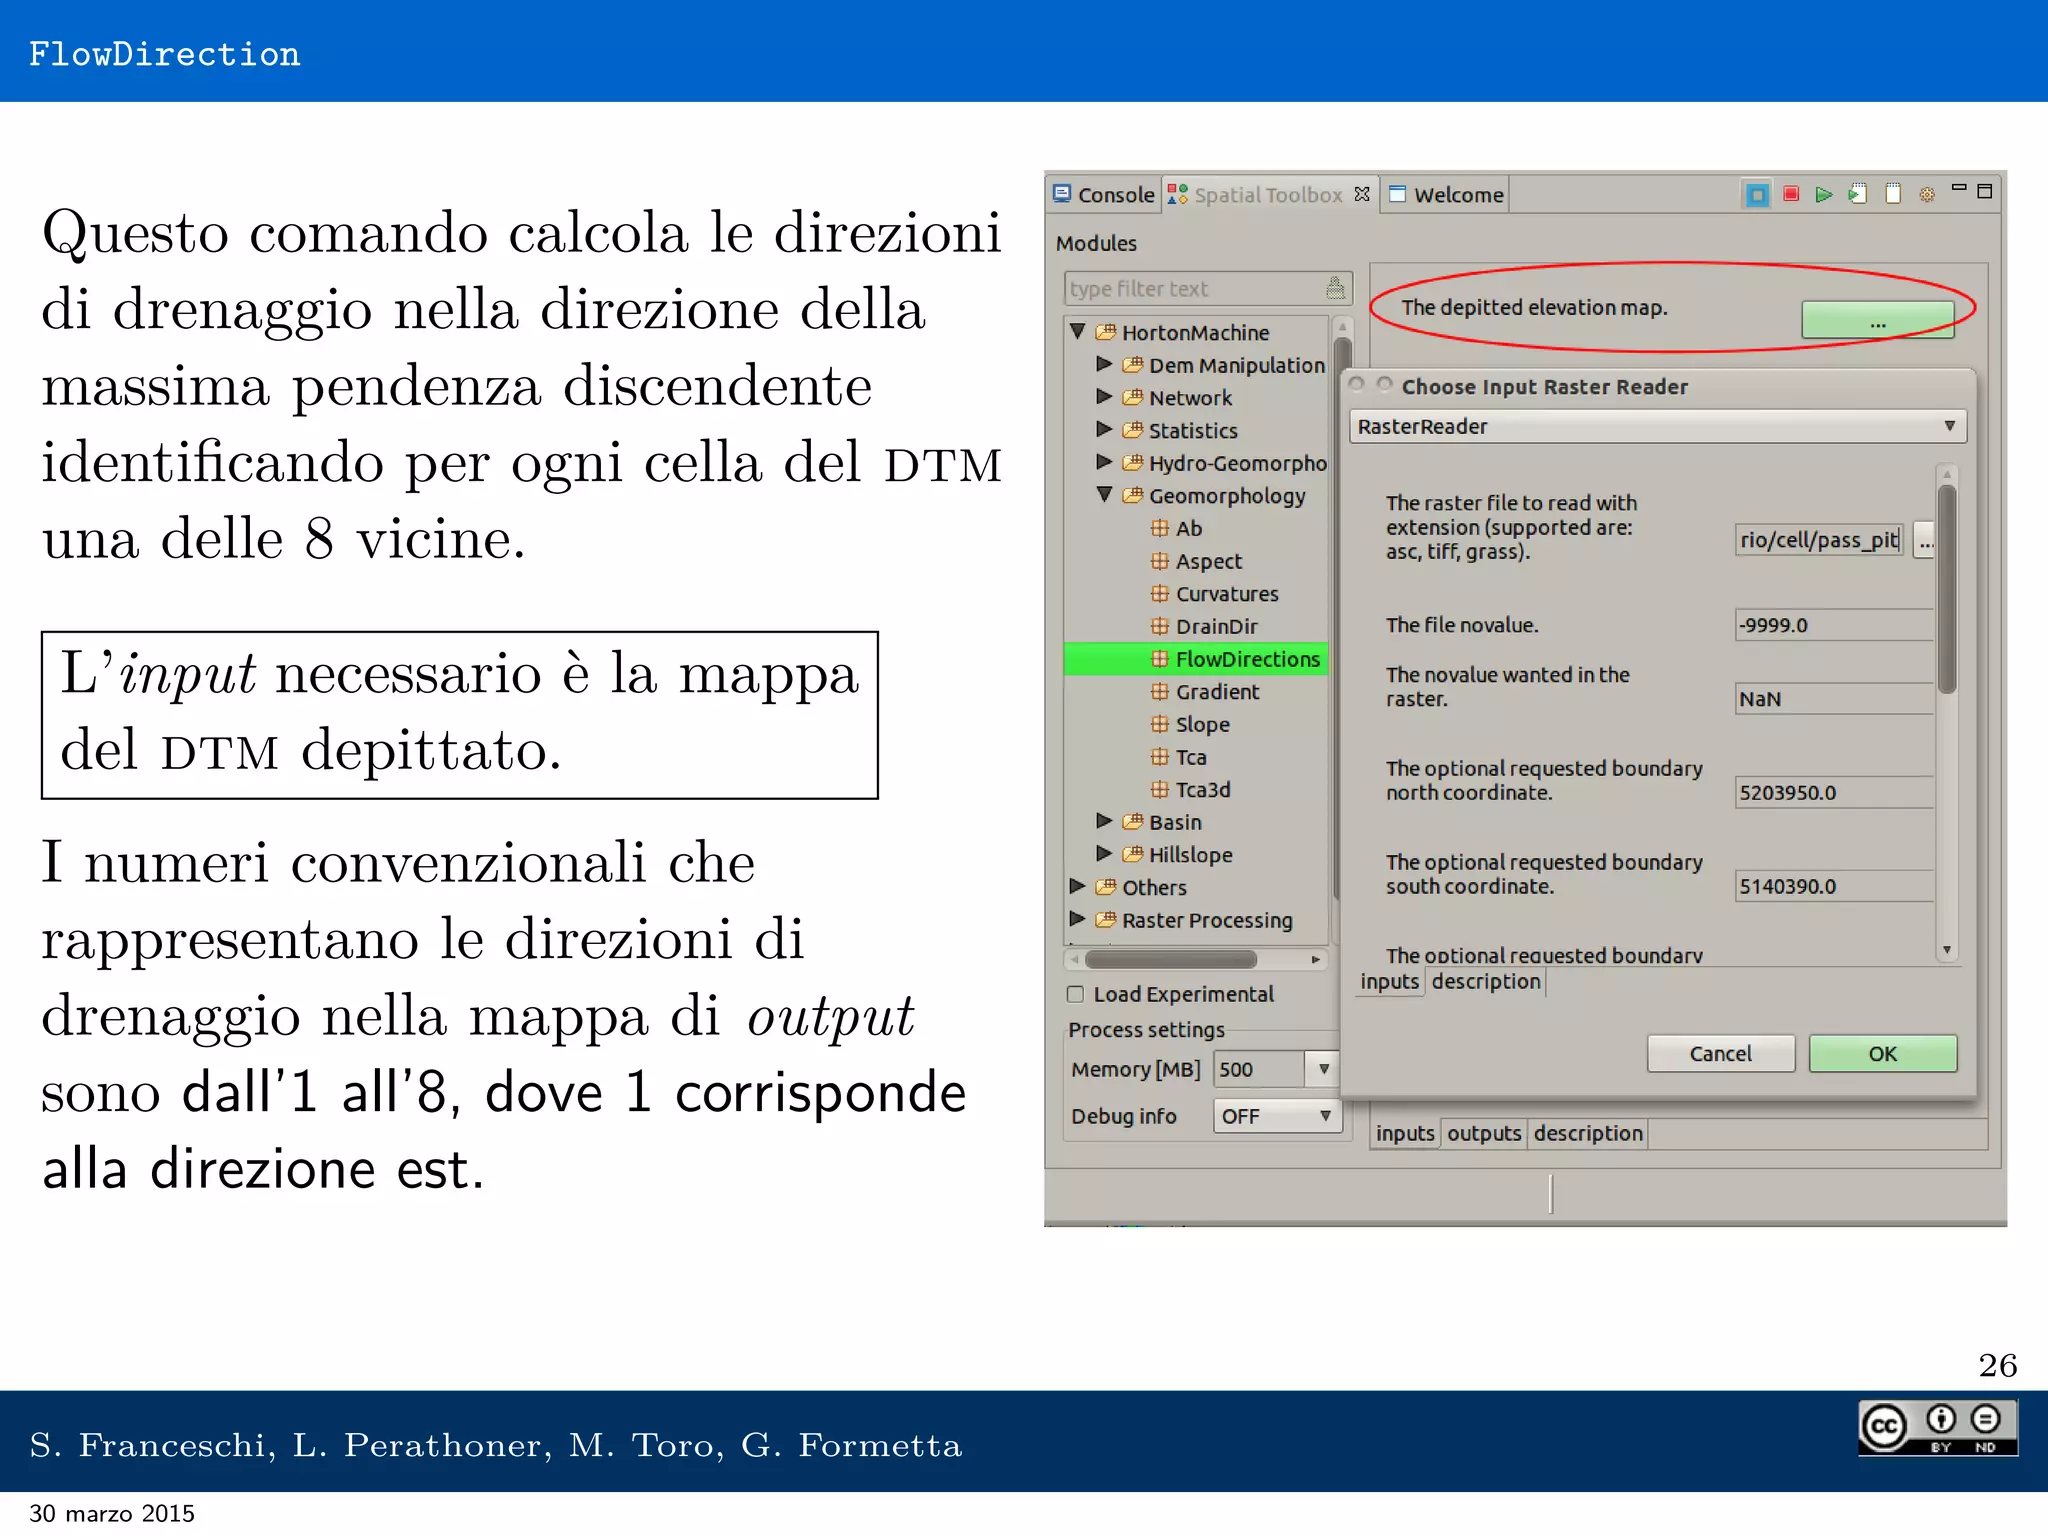Open the gear settings icon
The height and width of the screenshot is (1536, 2048).
1927,195
